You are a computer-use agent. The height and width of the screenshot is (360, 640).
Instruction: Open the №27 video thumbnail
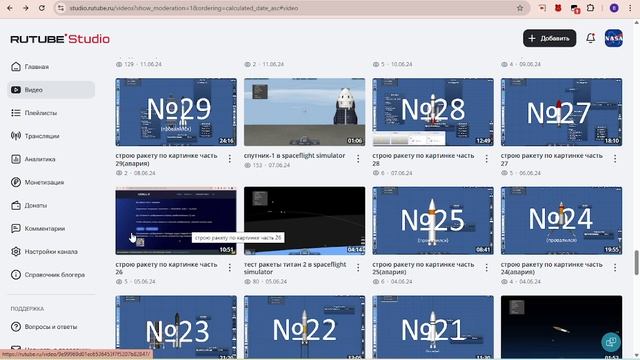pos(561,112)
